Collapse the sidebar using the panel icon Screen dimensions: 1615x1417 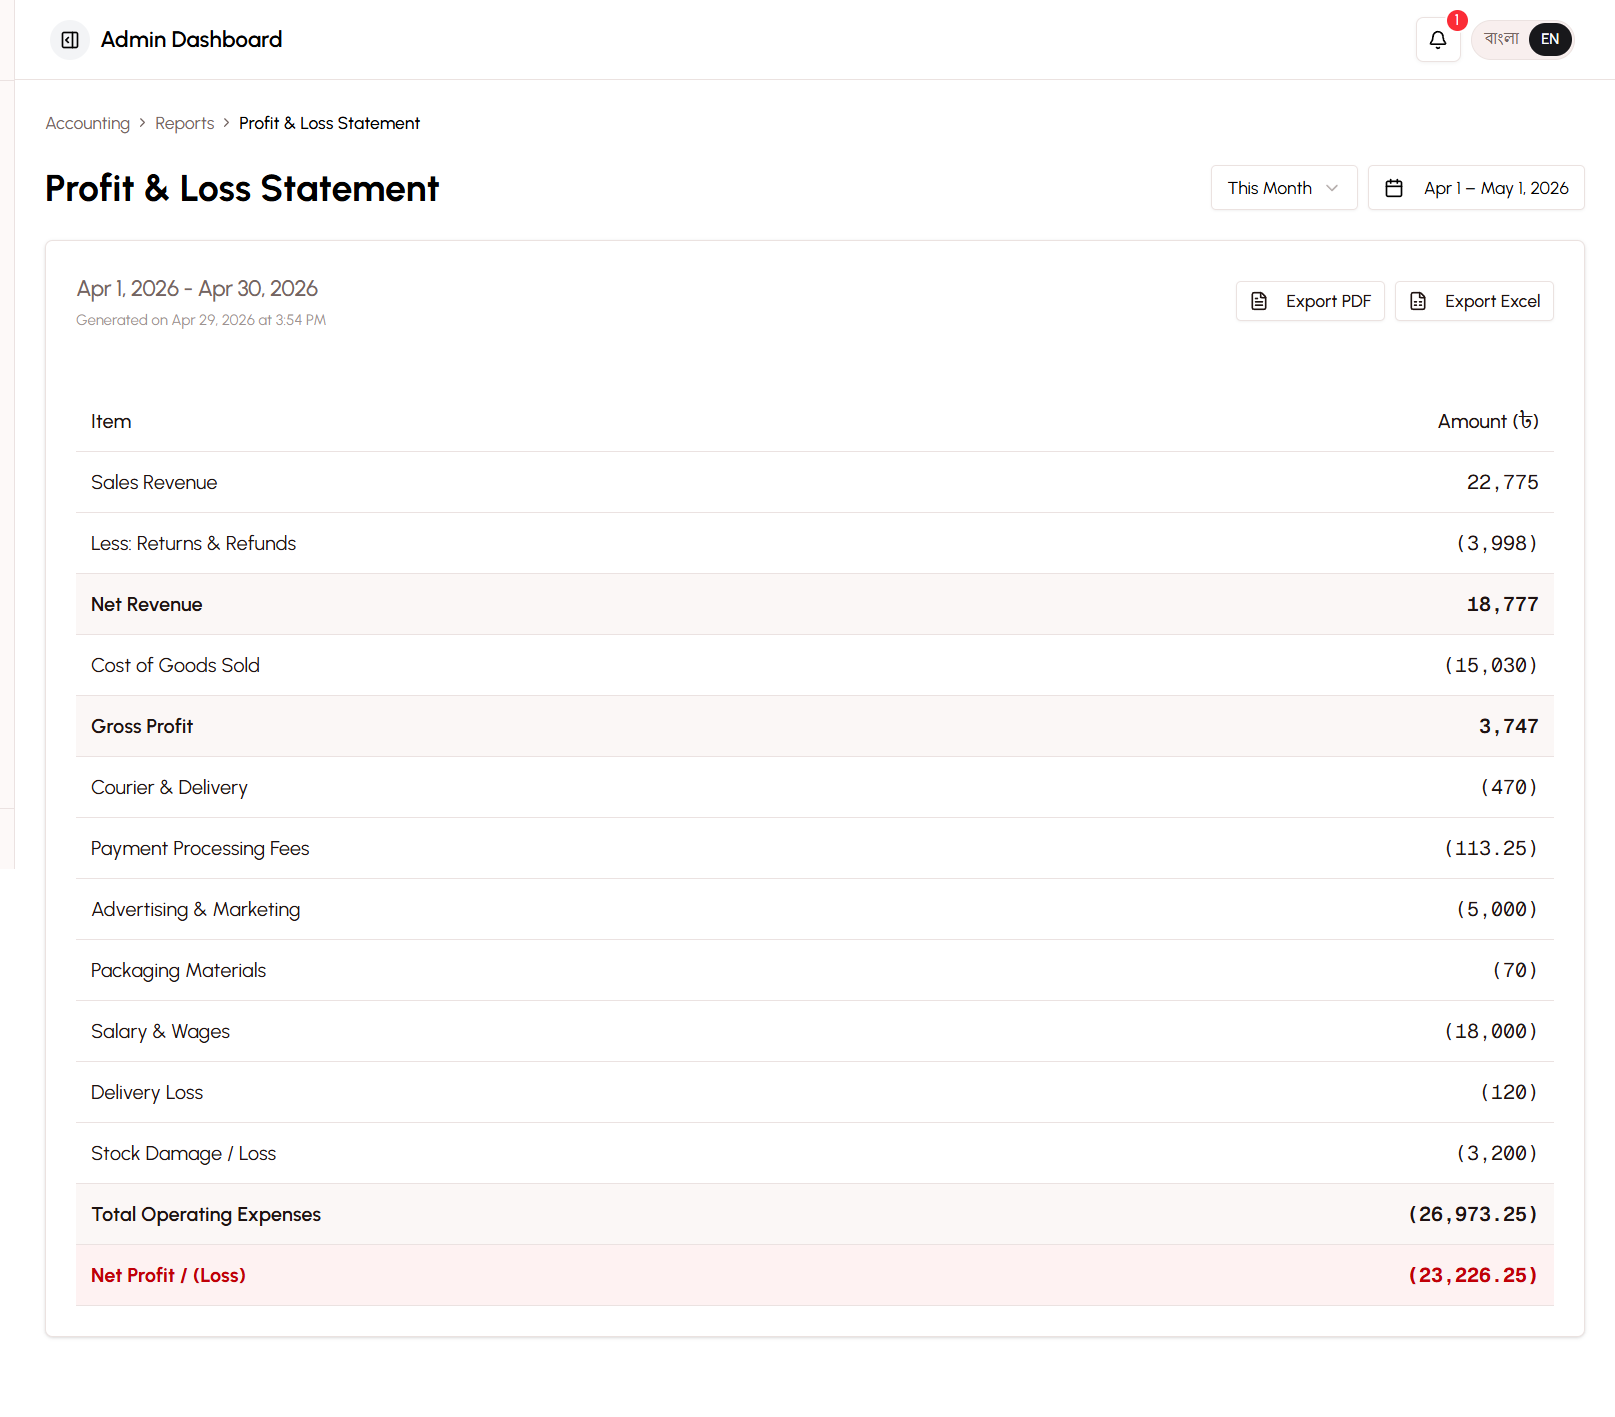pyautogui.click(x=70, y=40)
